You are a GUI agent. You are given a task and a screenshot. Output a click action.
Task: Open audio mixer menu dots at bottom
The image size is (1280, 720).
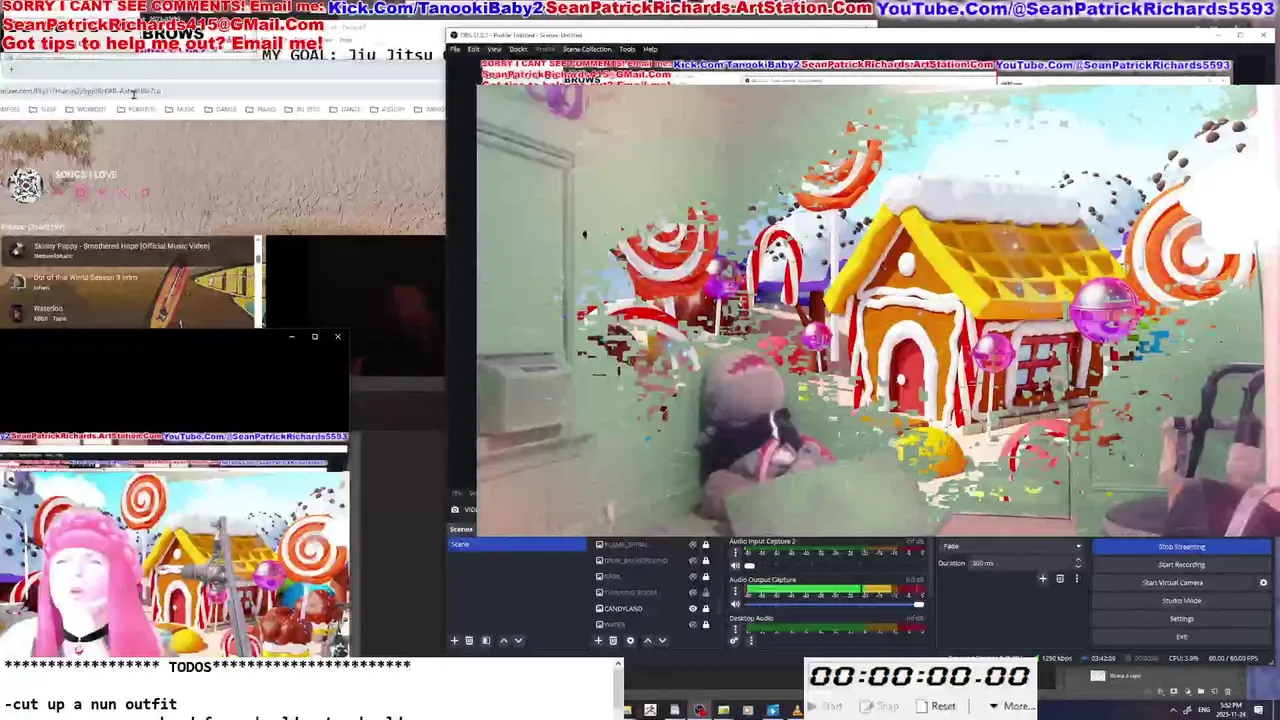point(751,641)
